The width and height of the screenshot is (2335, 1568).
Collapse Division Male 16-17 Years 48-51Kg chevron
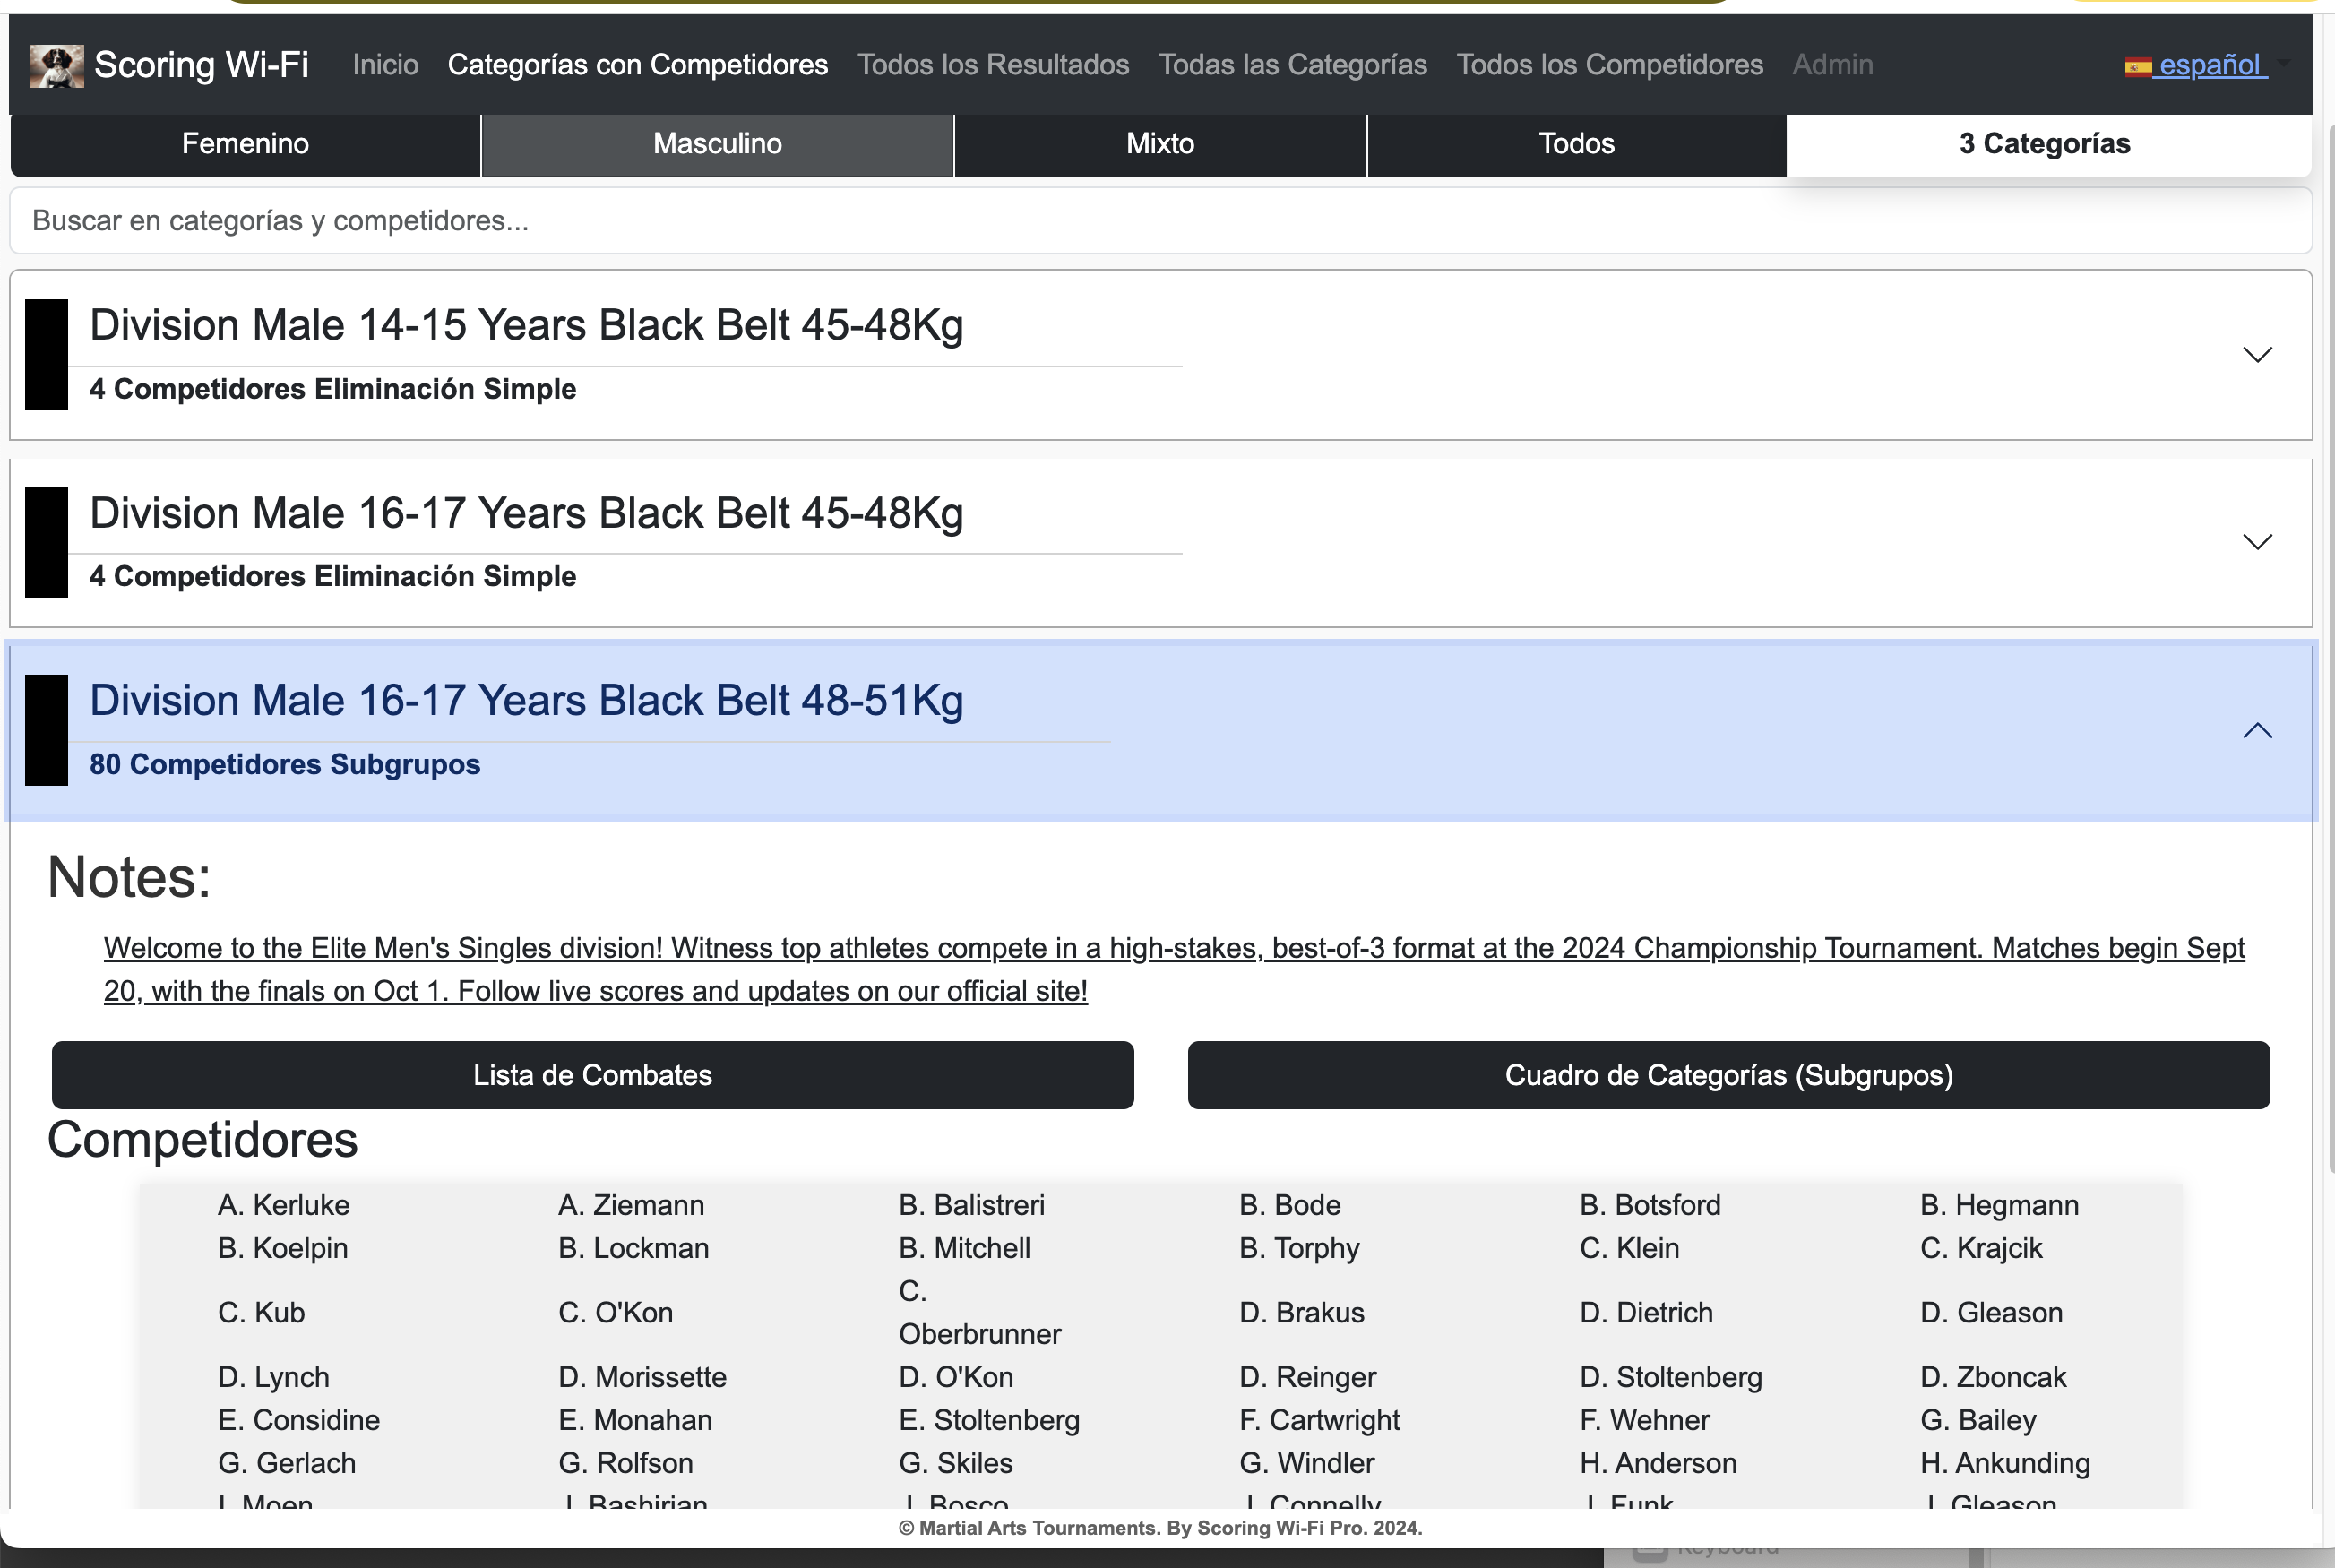click(x=2257, y=731)
